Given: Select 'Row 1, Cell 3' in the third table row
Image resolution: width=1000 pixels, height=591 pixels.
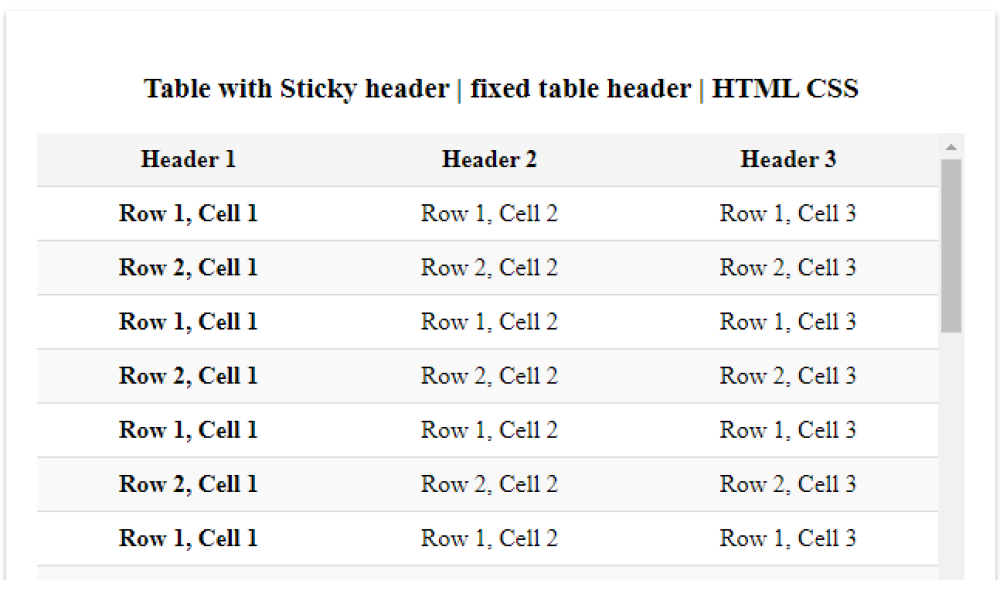Looking at the screenshot, I should point(788,321).
